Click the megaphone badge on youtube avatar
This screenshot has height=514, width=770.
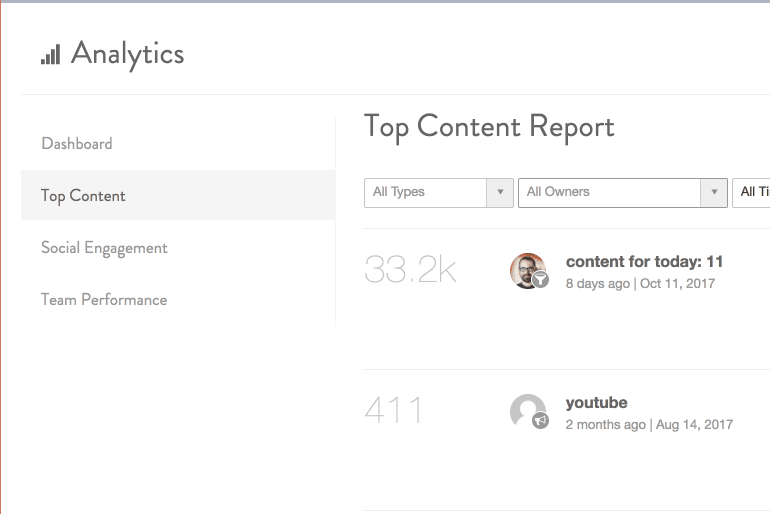540,421
